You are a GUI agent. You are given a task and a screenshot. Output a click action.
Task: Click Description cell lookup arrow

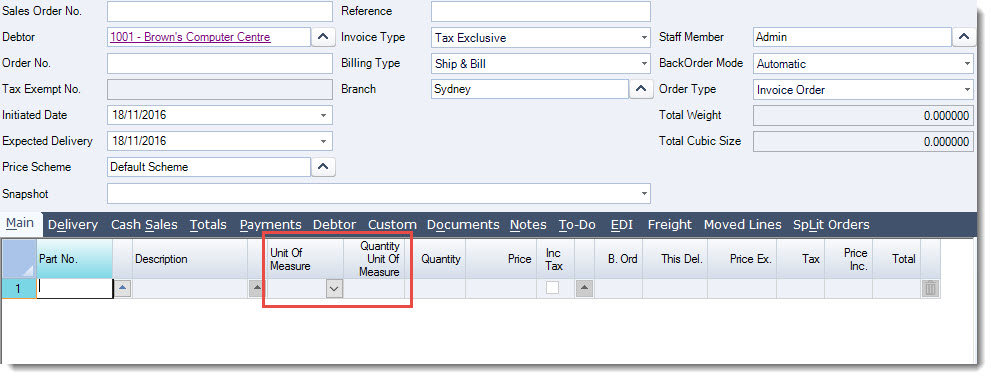pyautogui.click(x=256, y=289)
